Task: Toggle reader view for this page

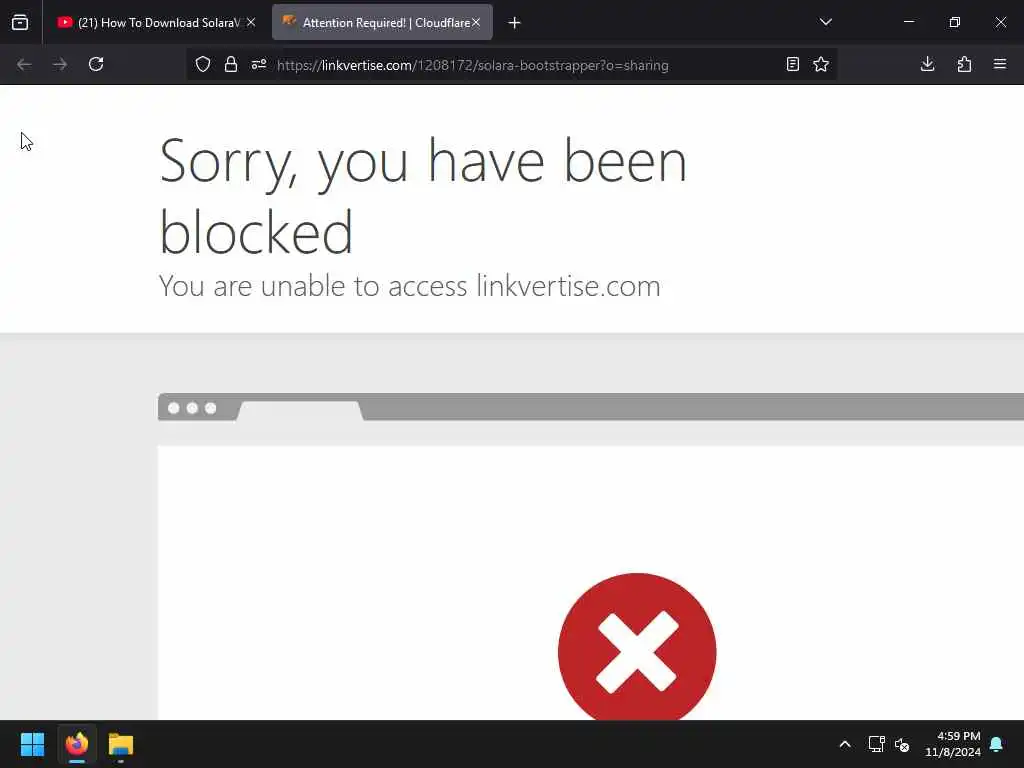Action: pyautogui.click(x=793, y=64)
